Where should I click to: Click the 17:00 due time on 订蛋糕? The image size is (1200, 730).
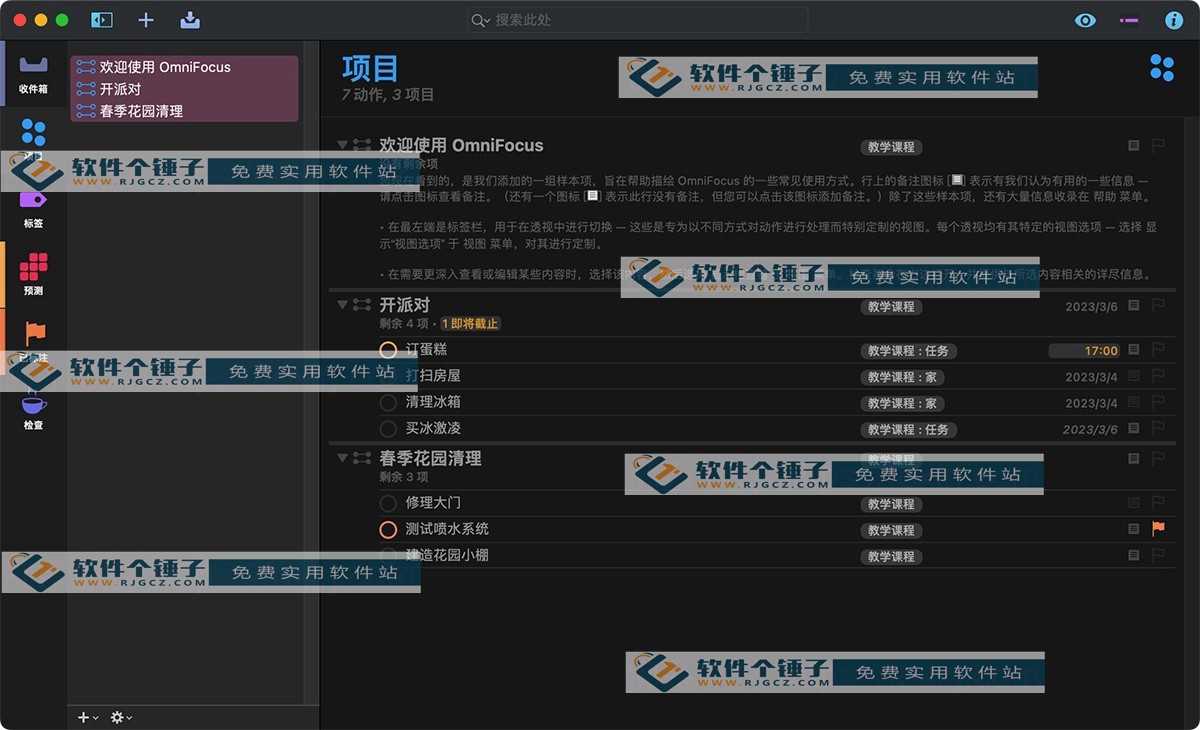(x=1084, y=351)
